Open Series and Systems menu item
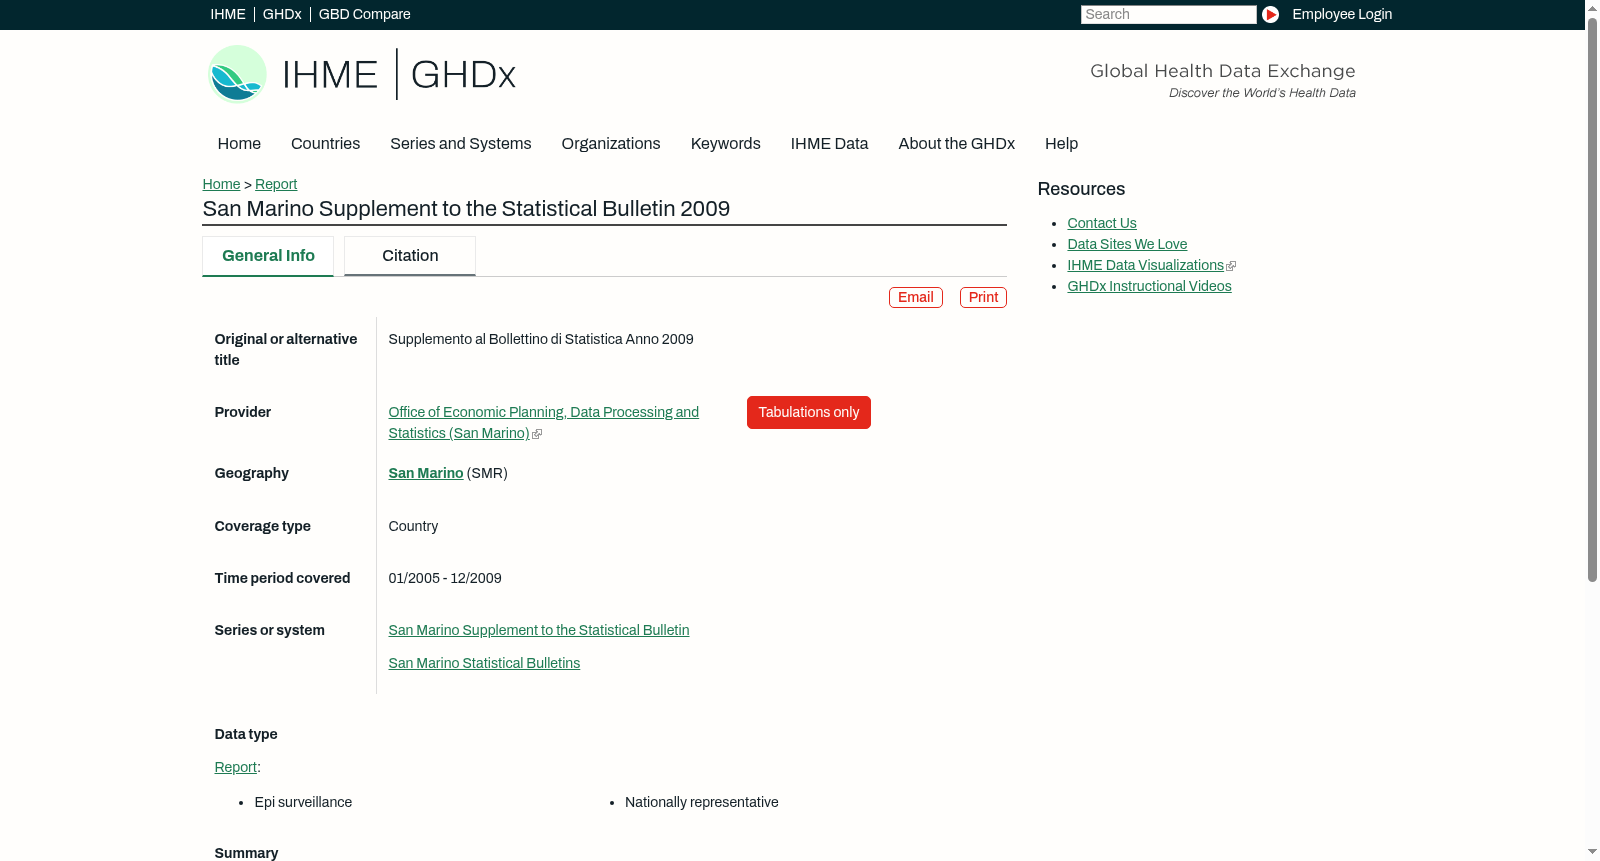The width and height of the screenshot is (1600, 861). pyautogui.click(x=460, y=144)
